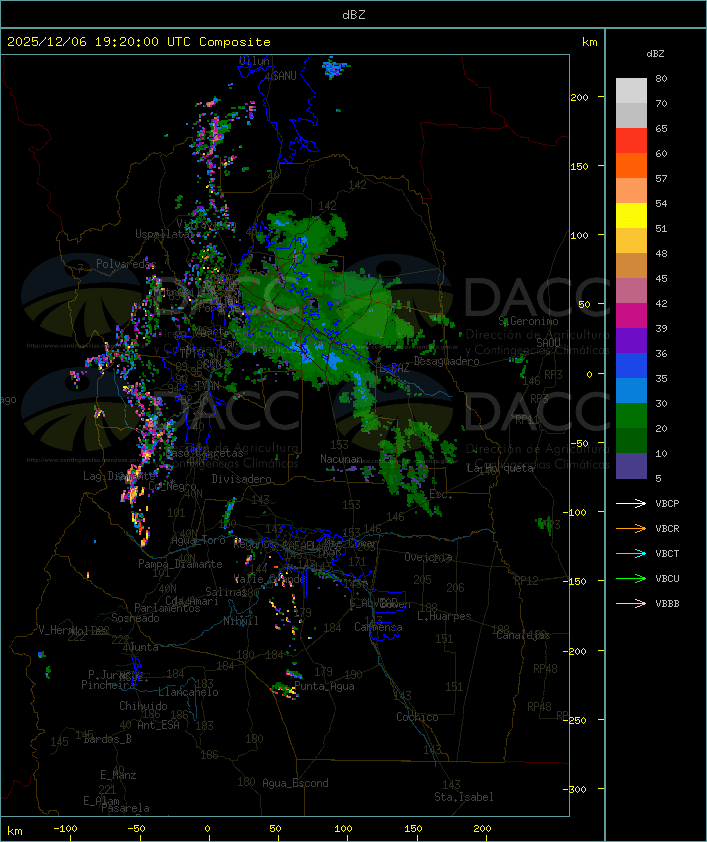Click the Cochico map label
707x842 pixels.
pos(417,717)
